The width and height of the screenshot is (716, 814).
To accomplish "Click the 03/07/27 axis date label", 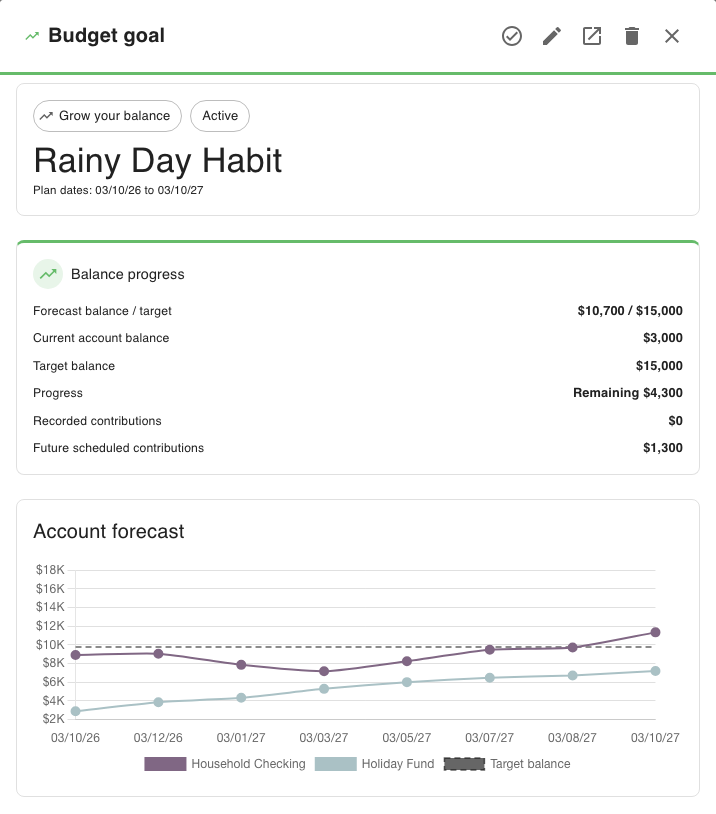I will [x=489, y=738].
